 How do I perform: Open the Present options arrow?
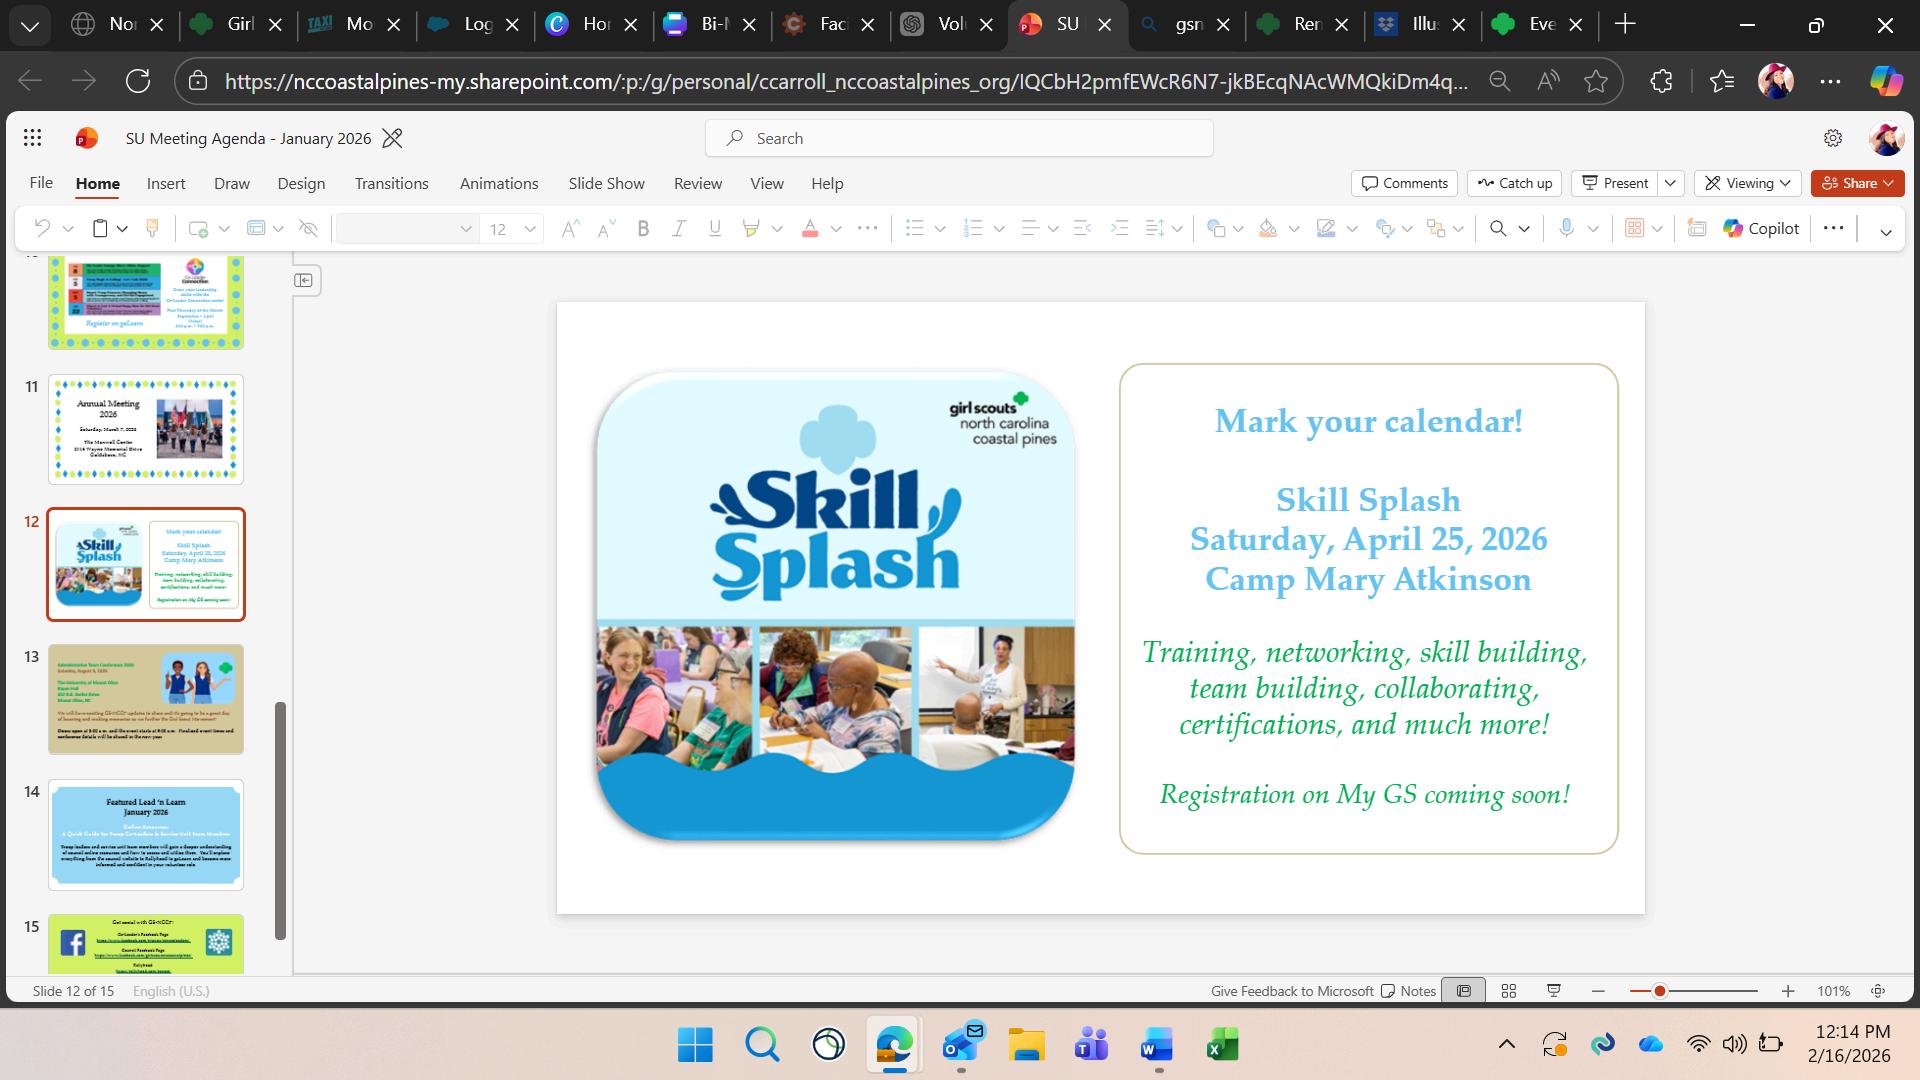click(1670, 183)
